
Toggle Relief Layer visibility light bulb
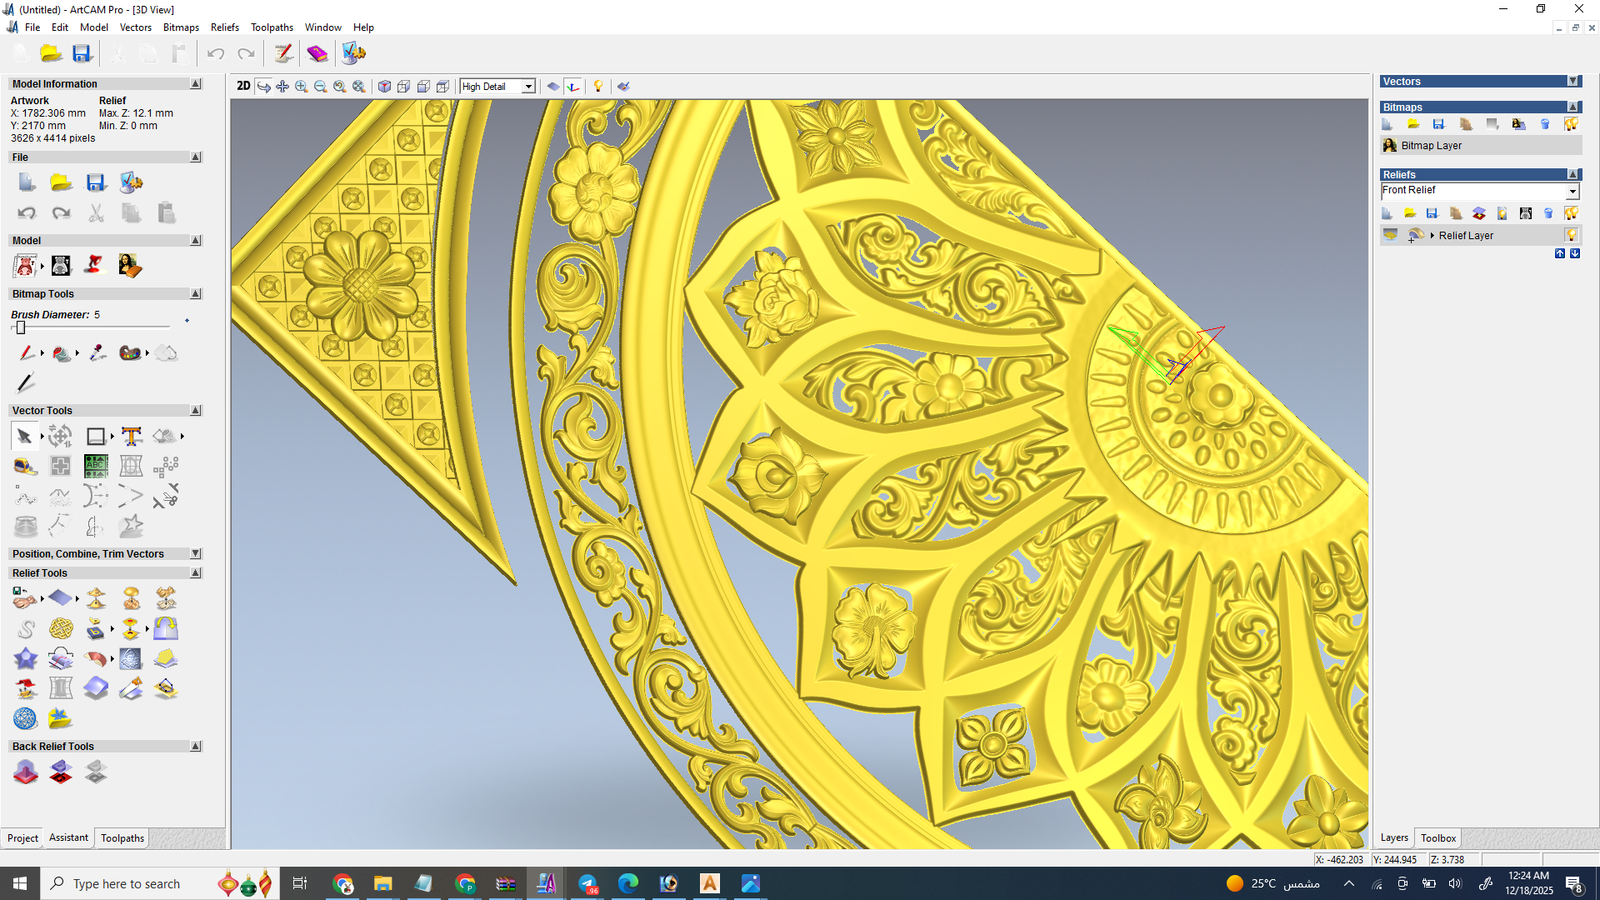tap(1571, 235)
